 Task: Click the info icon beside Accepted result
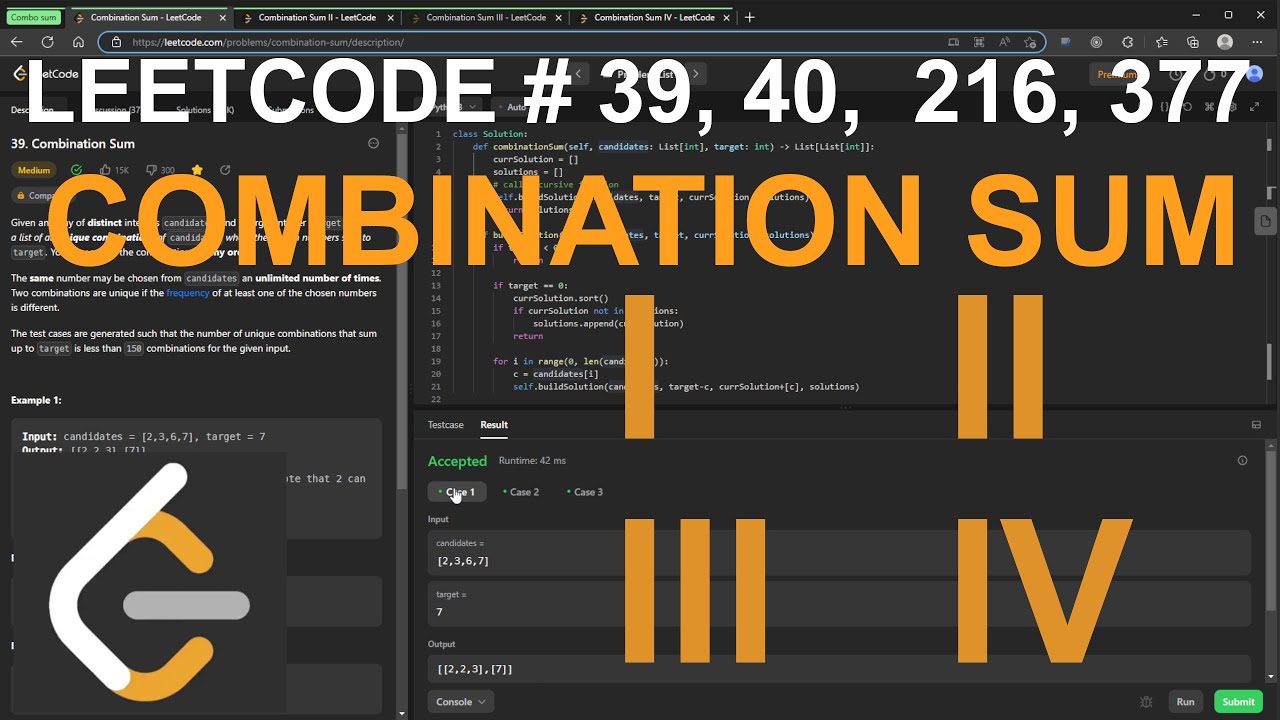point(1242,461)
